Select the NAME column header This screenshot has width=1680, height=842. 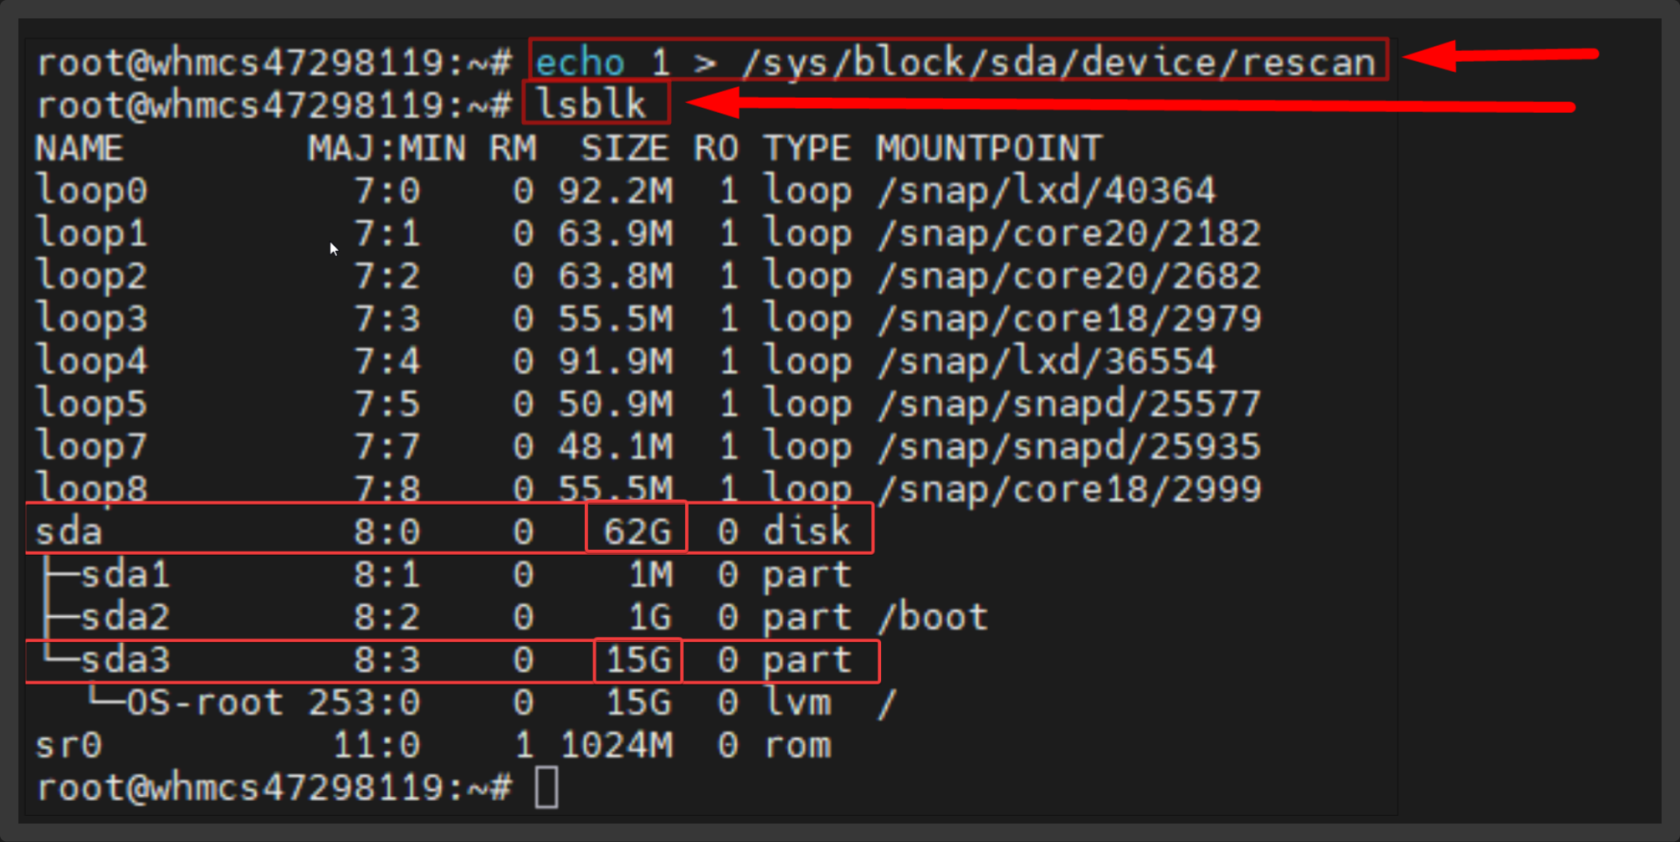[x=79, y=149]
